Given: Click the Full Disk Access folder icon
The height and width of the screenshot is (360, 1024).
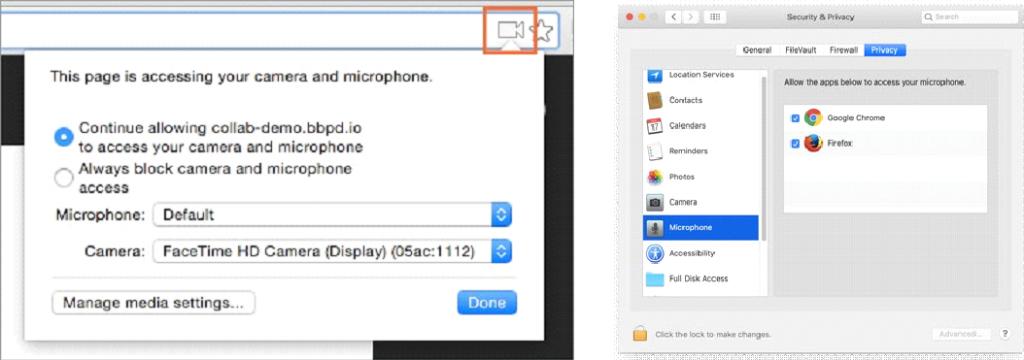Looking at the screenshot, I should tap(655, 279).
